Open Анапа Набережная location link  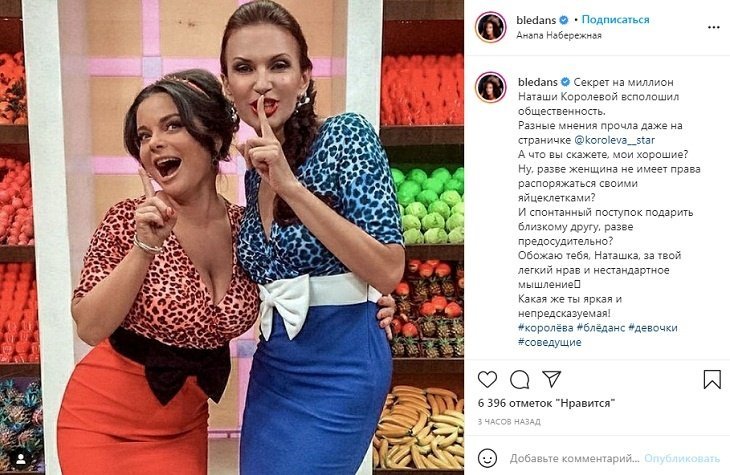[x=559, y=35]
